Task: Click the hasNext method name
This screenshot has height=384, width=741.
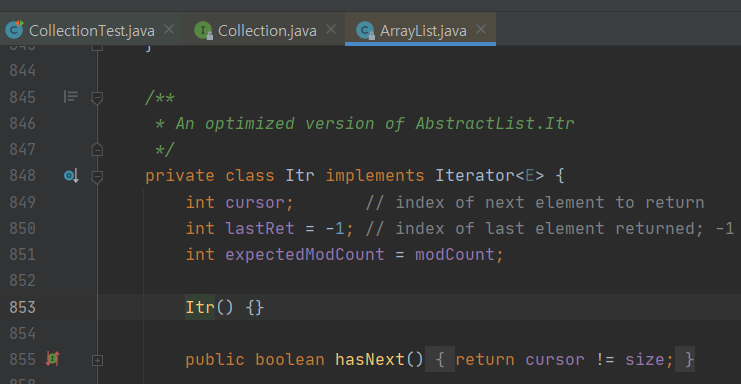Action: click(370, 360)
